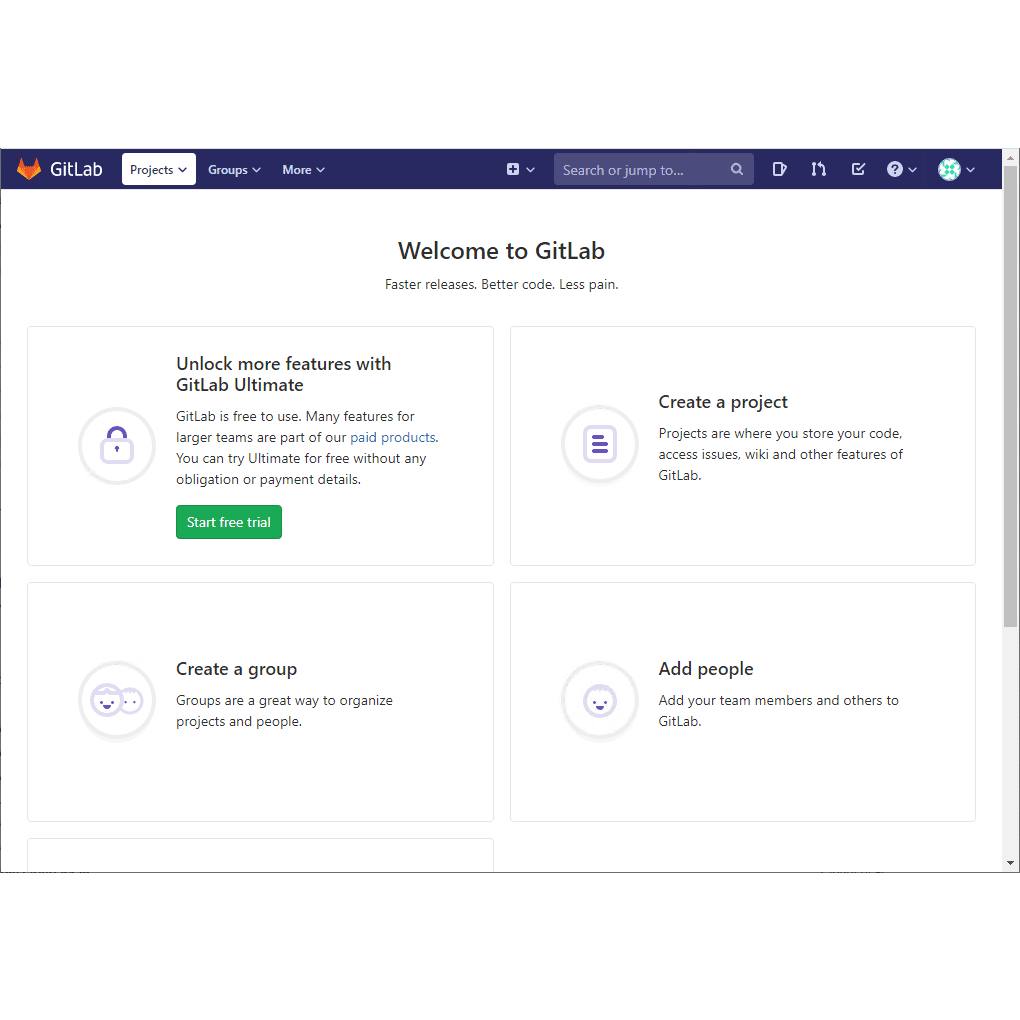The width and height of the screenshot is (1020, 1020).
Task: Open the Issues icon in navbar
Action: [x=779, y=169]
